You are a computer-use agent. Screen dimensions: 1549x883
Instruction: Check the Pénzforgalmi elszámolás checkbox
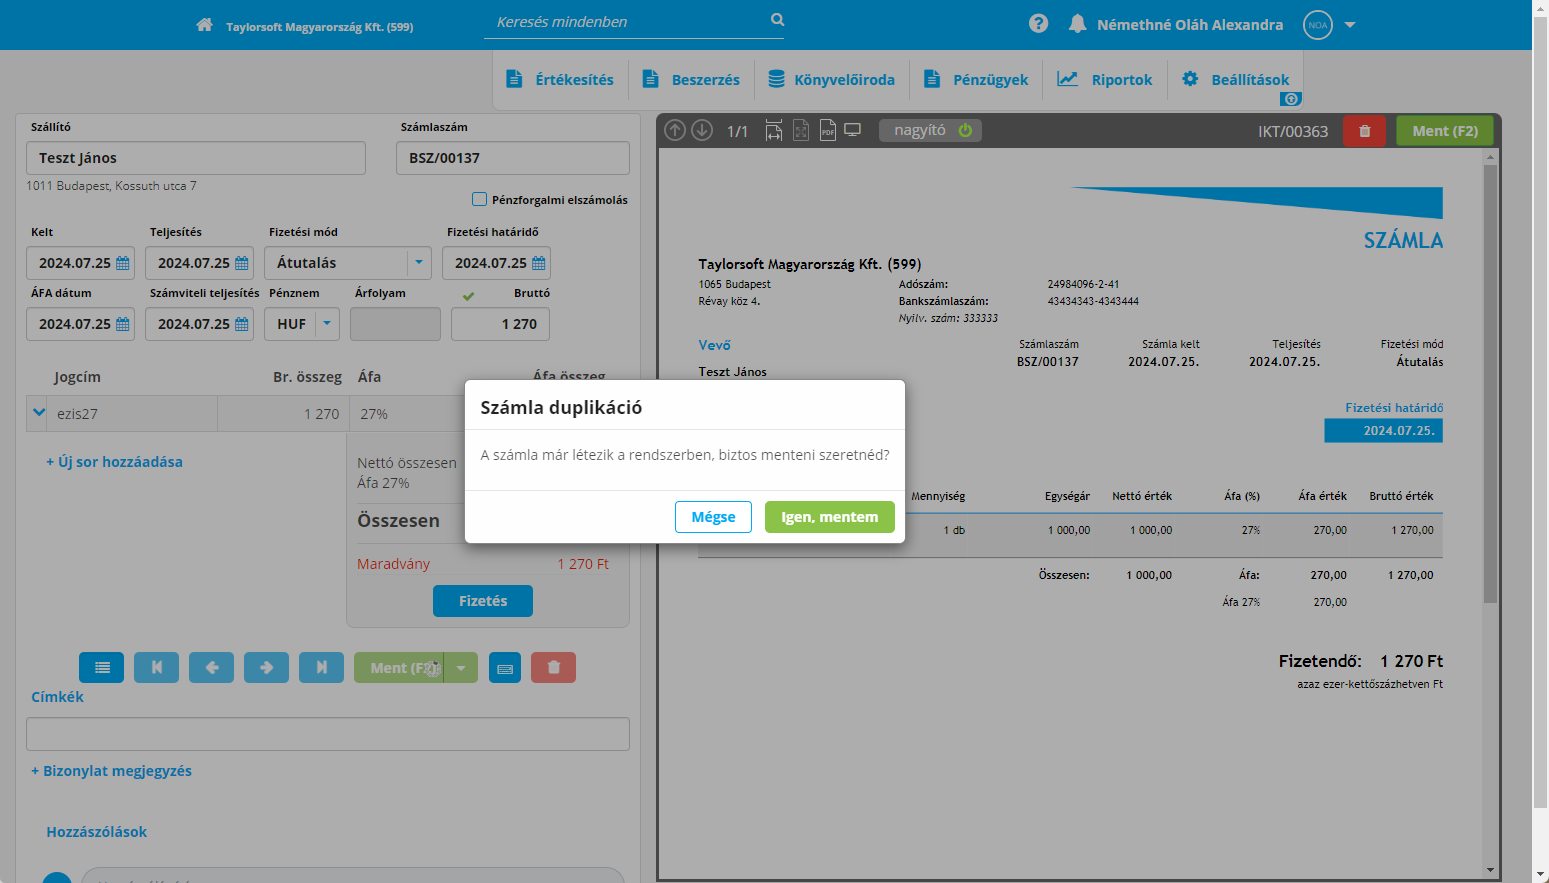480,199
